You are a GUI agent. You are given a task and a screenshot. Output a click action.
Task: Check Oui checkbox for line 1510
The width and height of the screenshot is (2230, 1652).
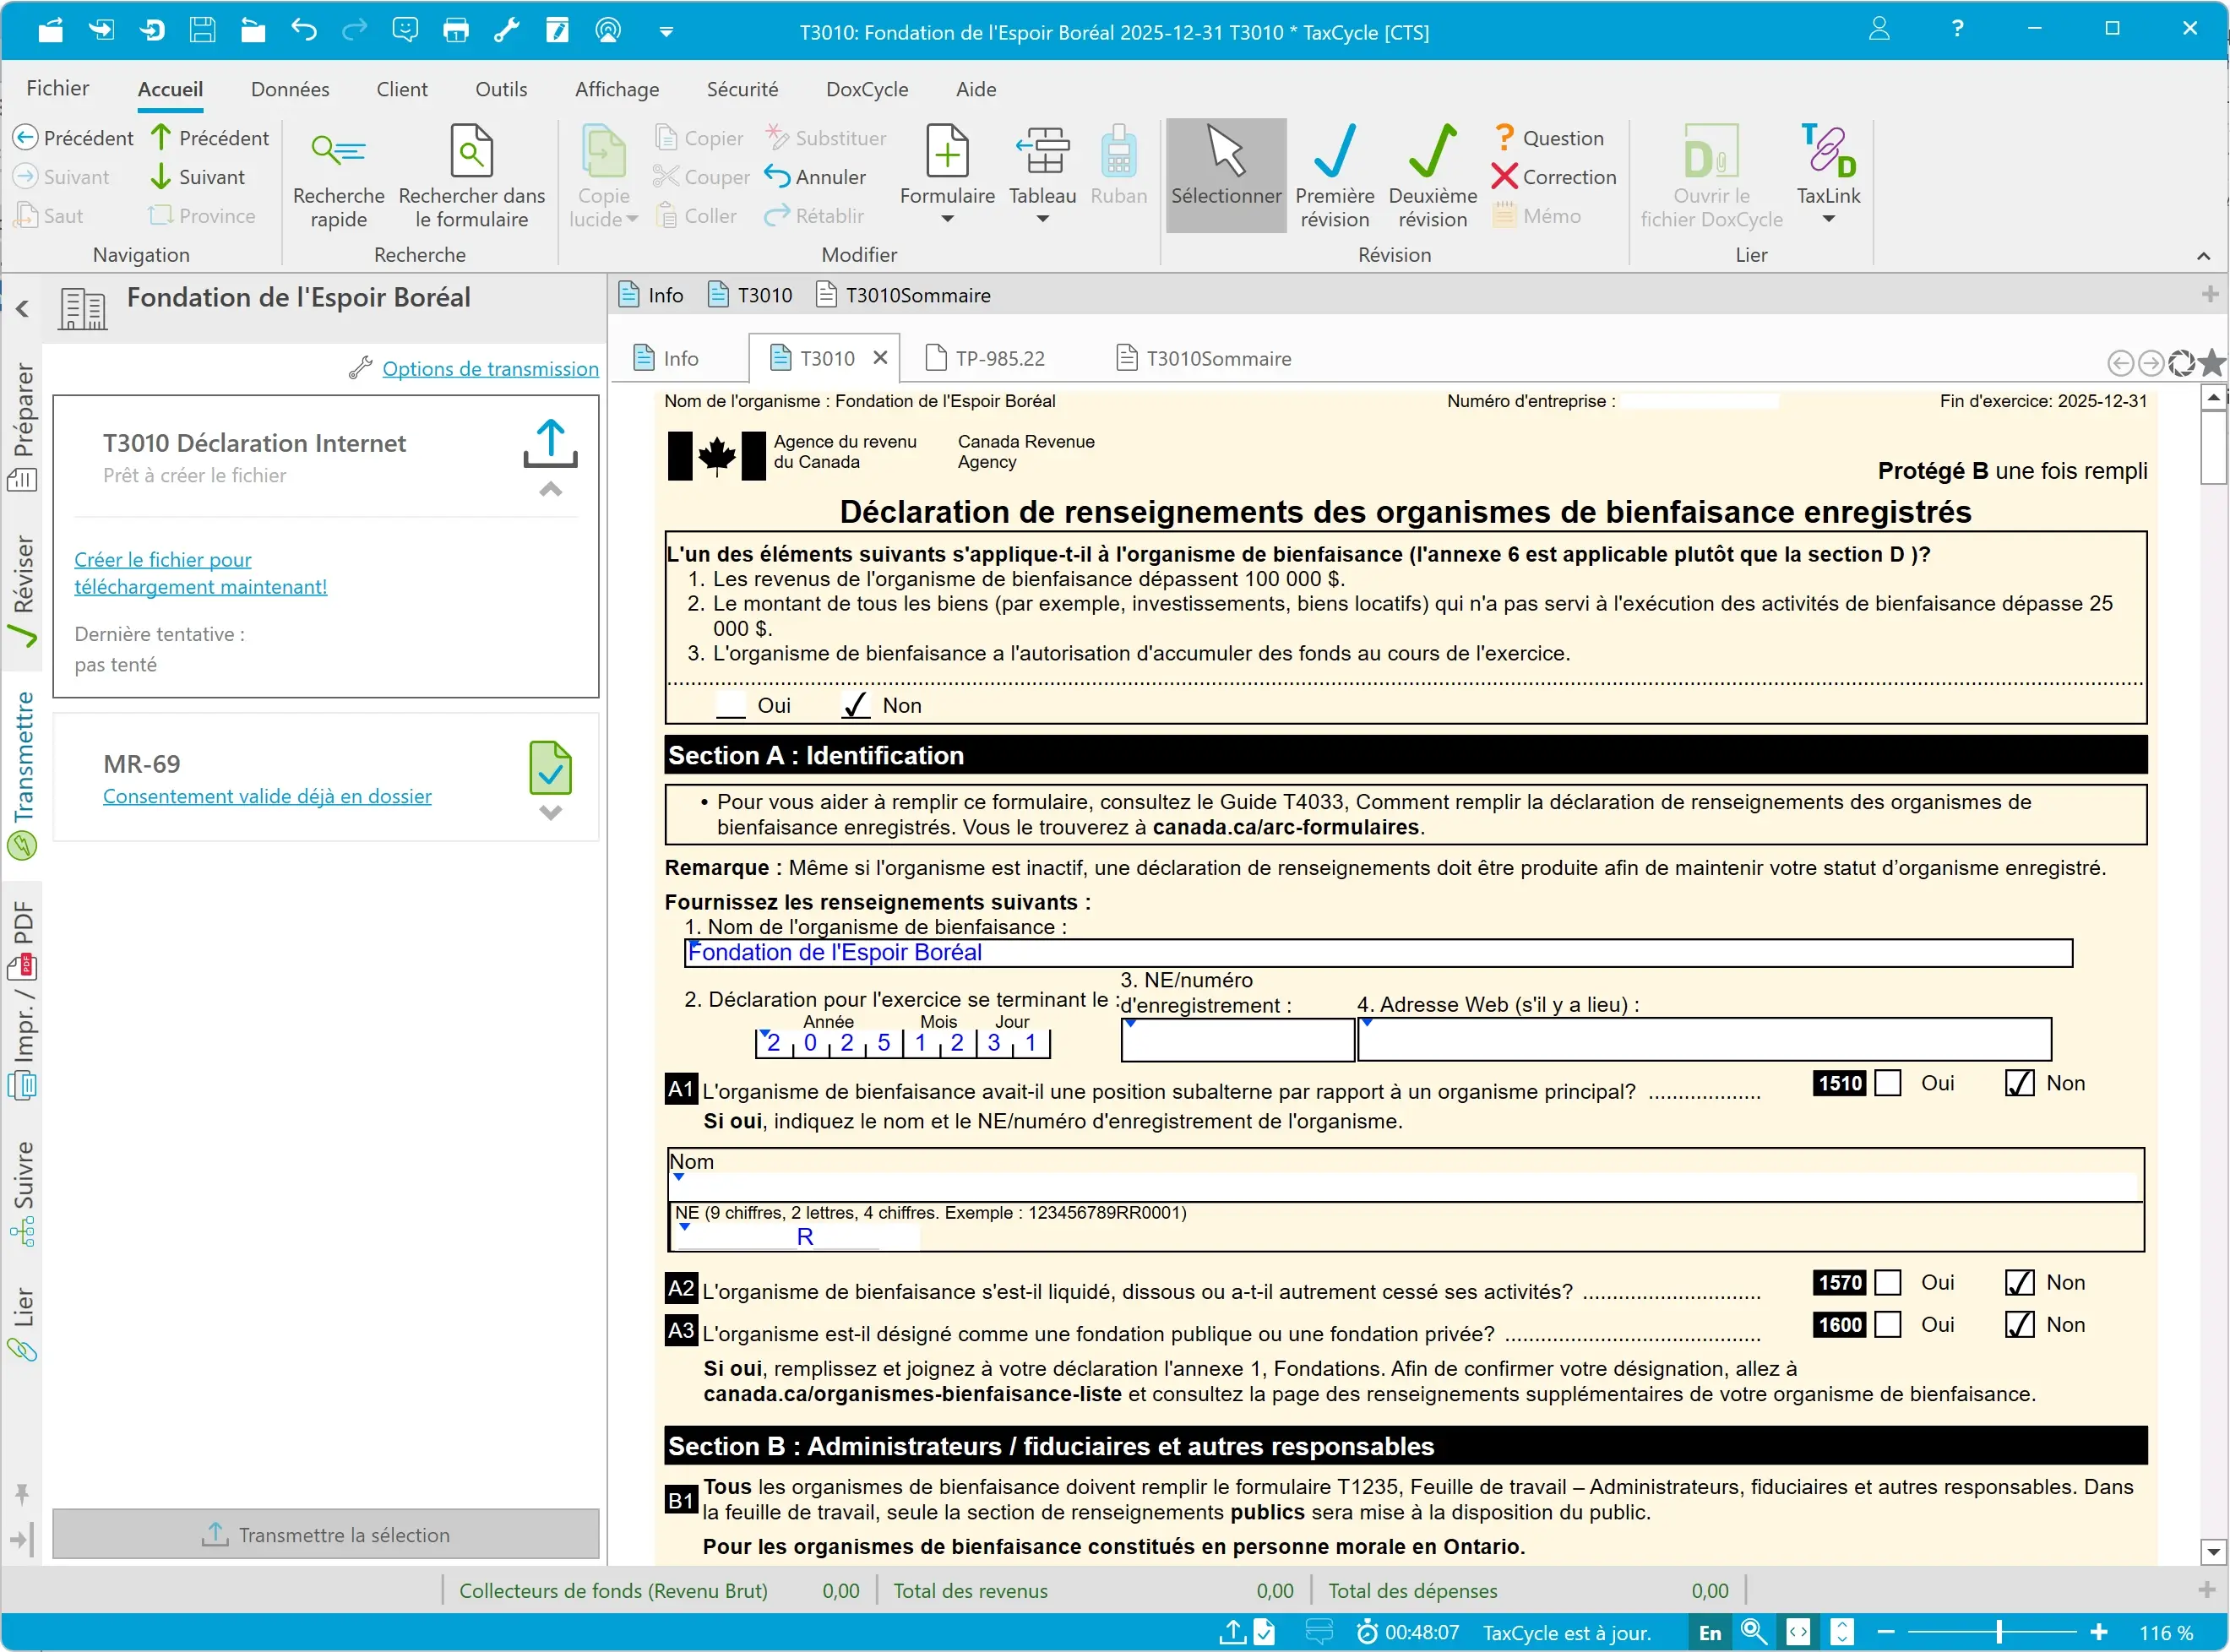click(1887, 1084)
